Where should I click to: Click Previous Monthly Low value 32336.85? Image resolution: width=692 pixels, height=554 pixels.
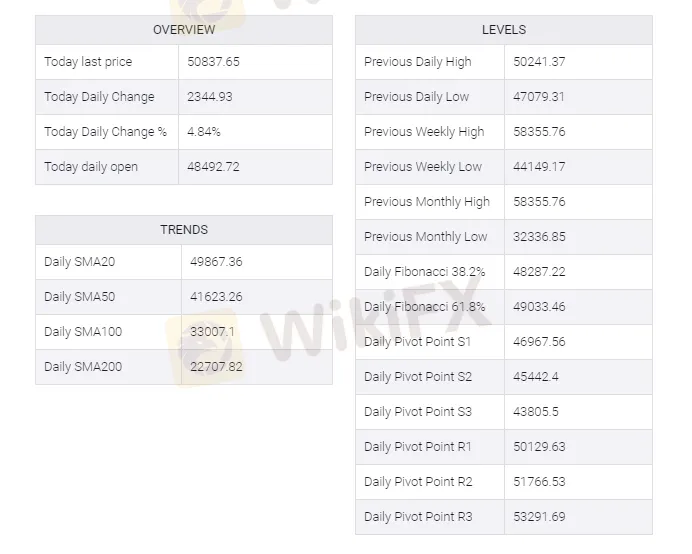tap(539, 237)
